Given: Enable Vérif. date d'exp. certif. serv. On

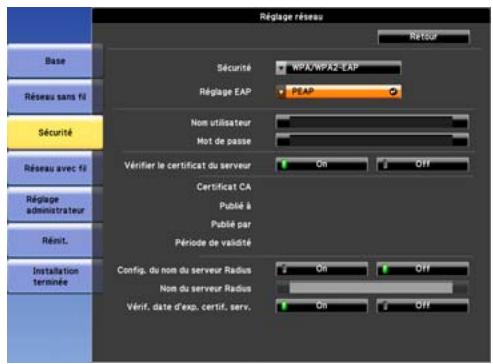Looking at the screenshot, I should 322,306.
